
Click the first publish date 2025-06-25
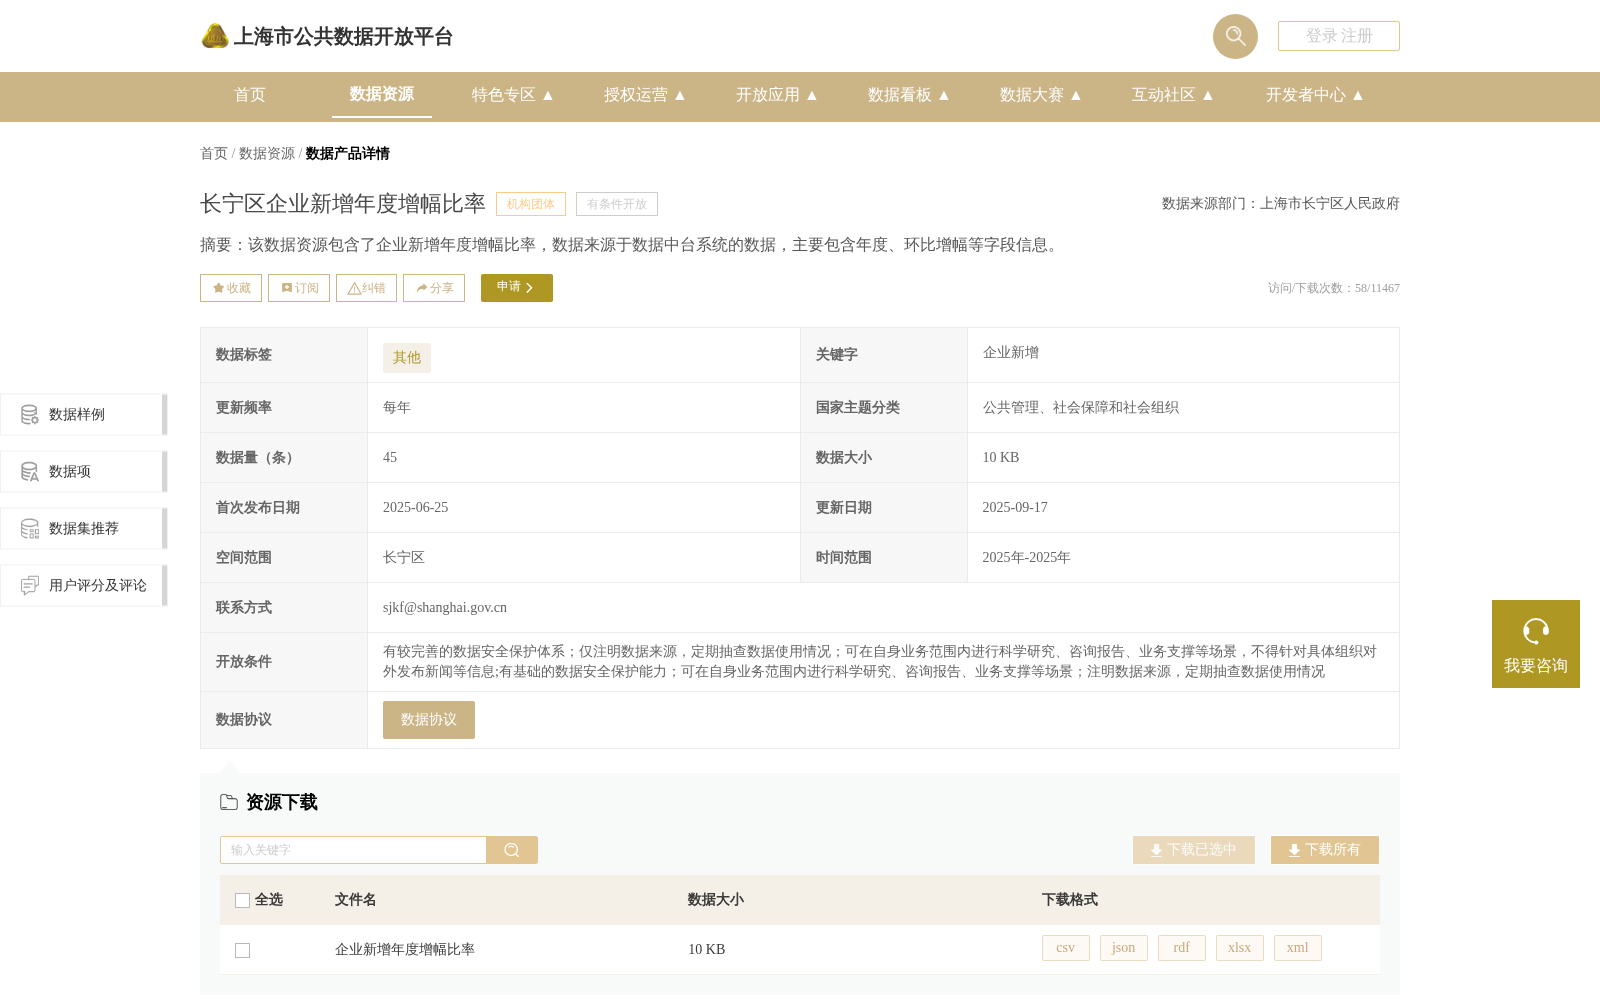416,508
